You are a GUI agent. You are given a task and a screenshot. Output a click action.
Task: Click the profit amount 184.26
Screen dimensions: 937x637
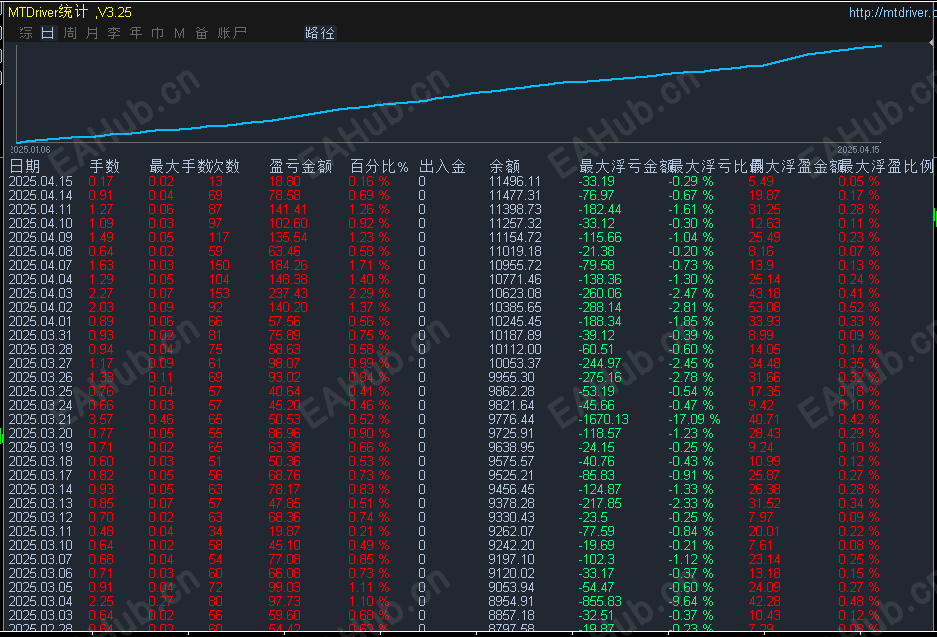click(x=288, y=265)
